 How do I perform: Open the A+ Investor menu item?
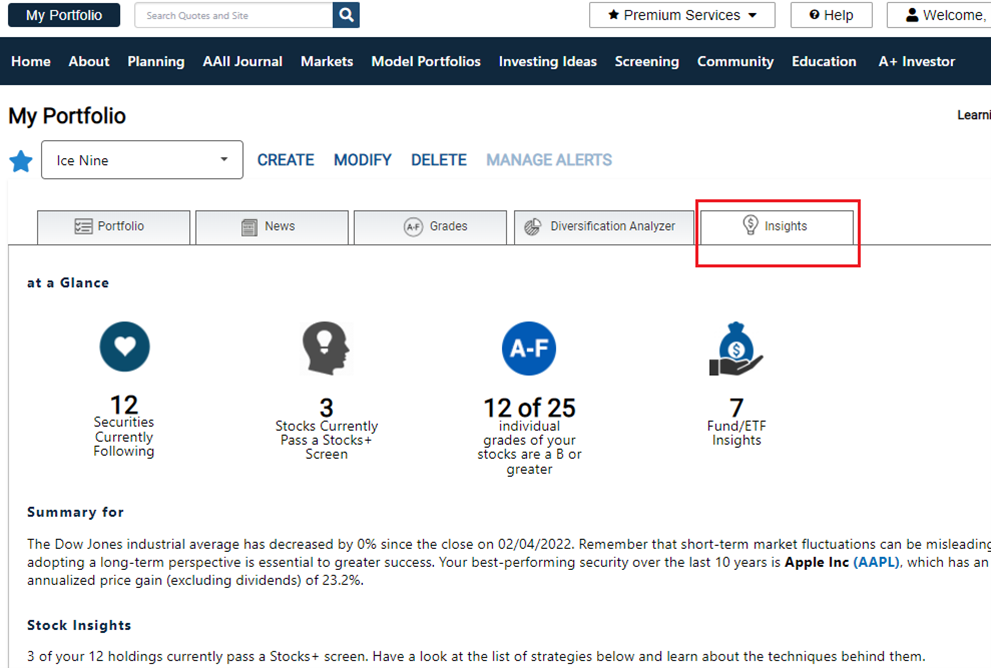pos(916,61)
